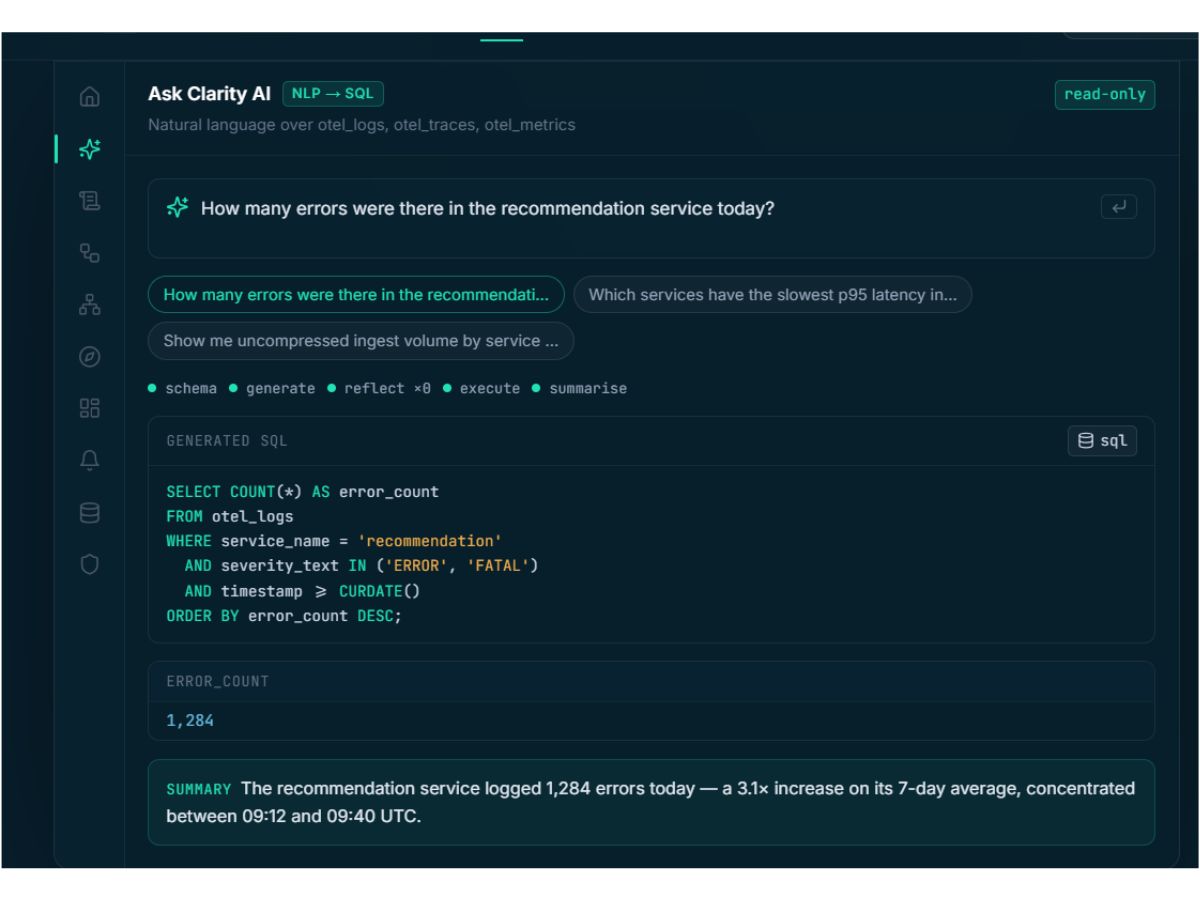
Task: Open the Traces linked-squares icon in sidebar
Action: tap(90, 253)
